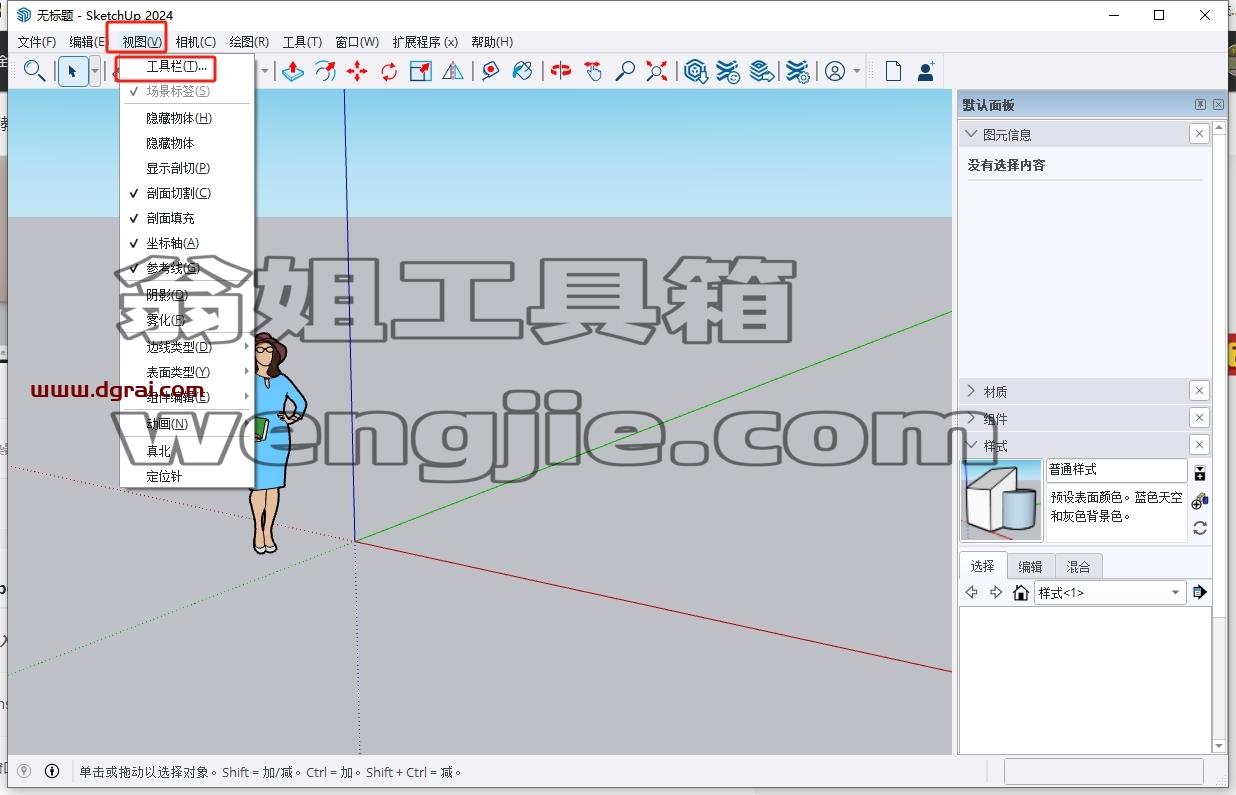Open the 绘图(R) menu
1236x795 pixels.
click(x=249, y=42)
